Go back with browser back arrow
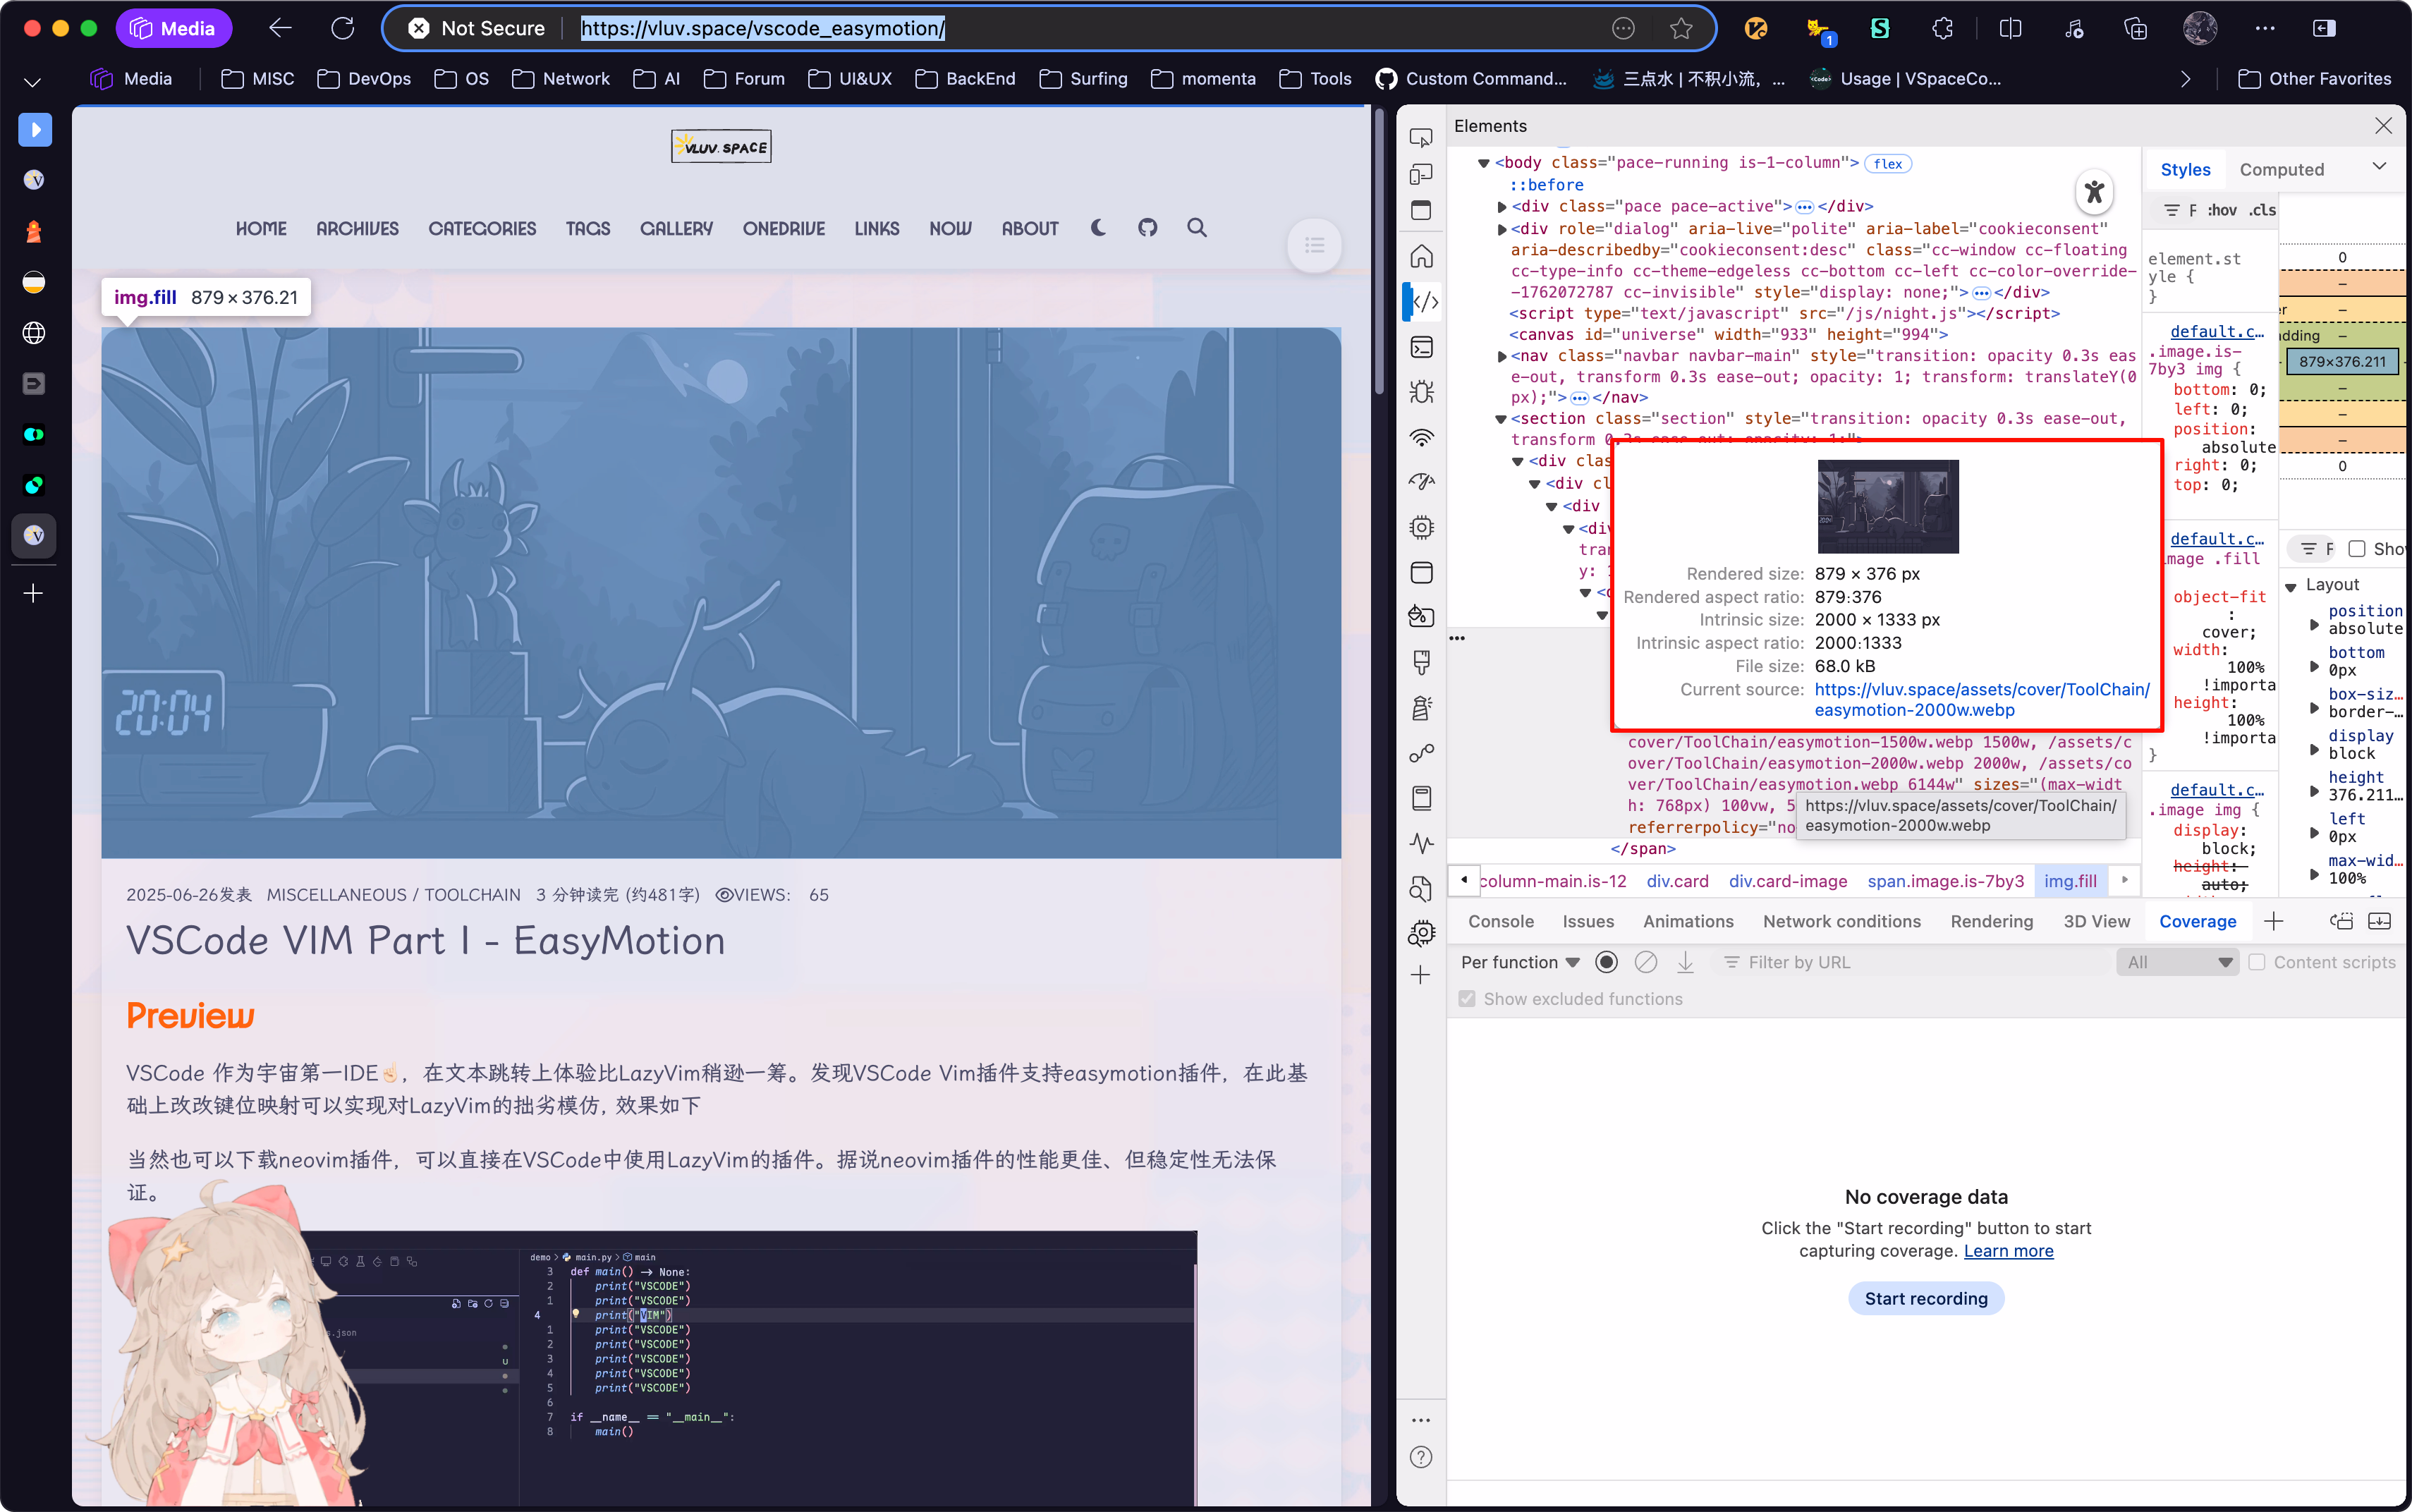Viewport: 2412px width, 1512px height. [281, 28]
